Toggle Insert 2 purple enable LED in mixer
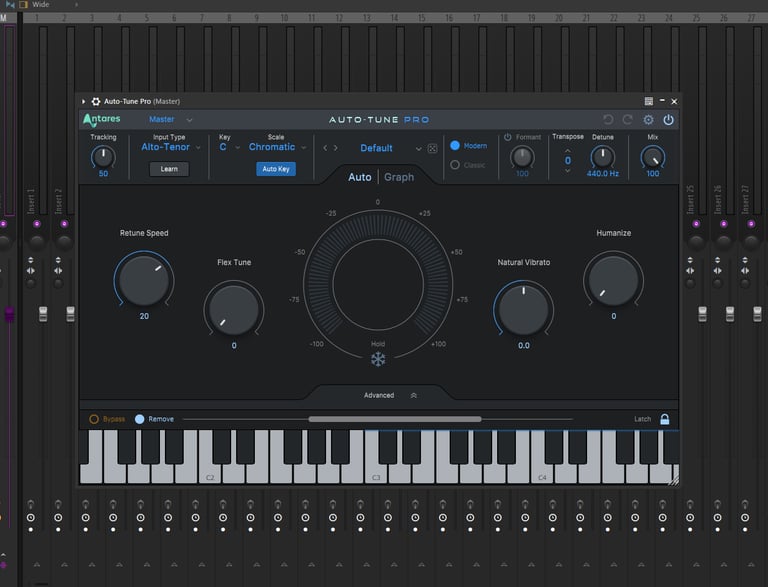768x587 pixels. 64,224
